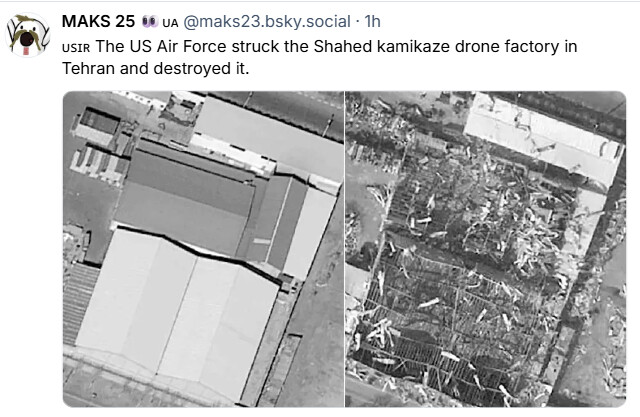The height and width of the screenshot is (417, 640).
Task: Click the USIR flag label starting the post
Action: click(x=76, y=48)
